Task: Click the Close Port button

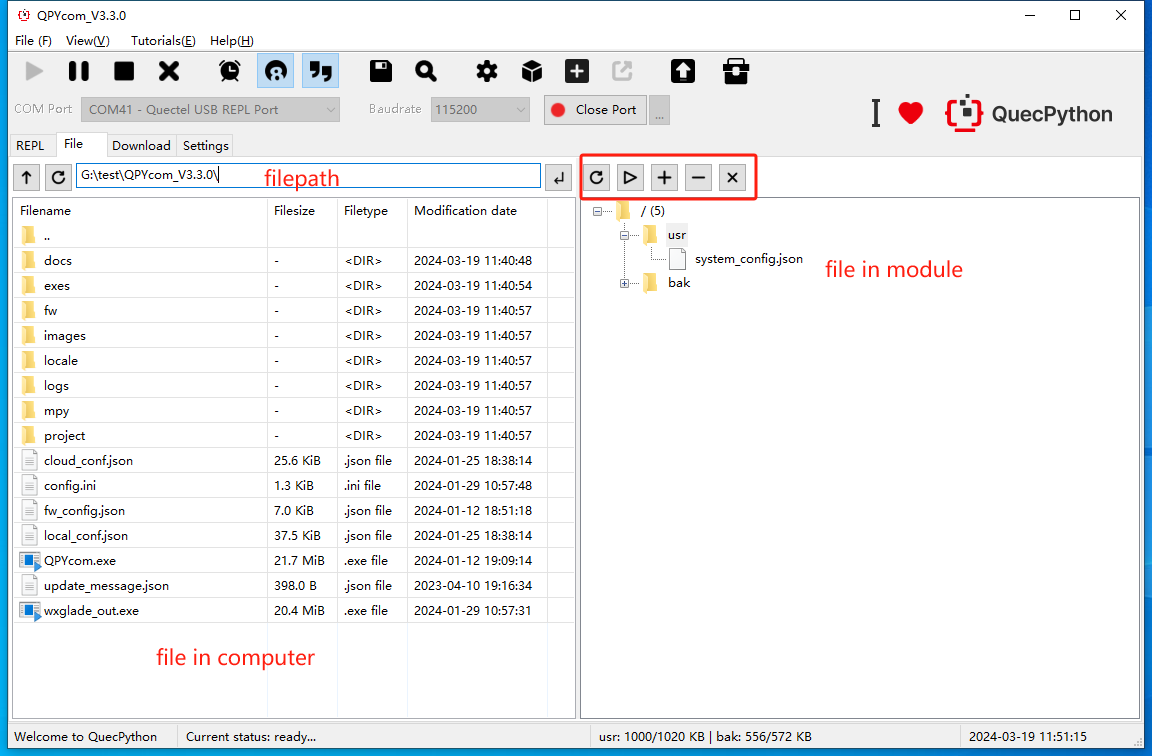Action: pos(595,109)
